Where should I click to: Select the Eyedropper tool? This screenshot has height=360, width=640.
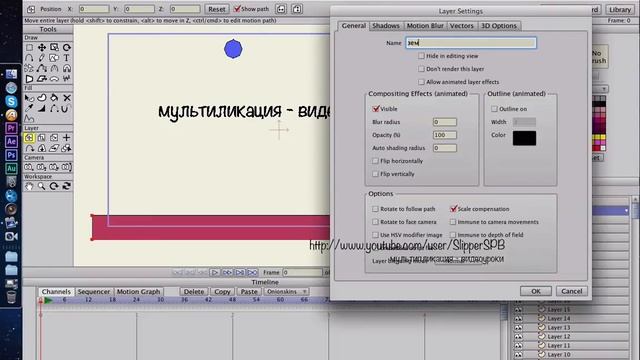click(x=29, y=109)
